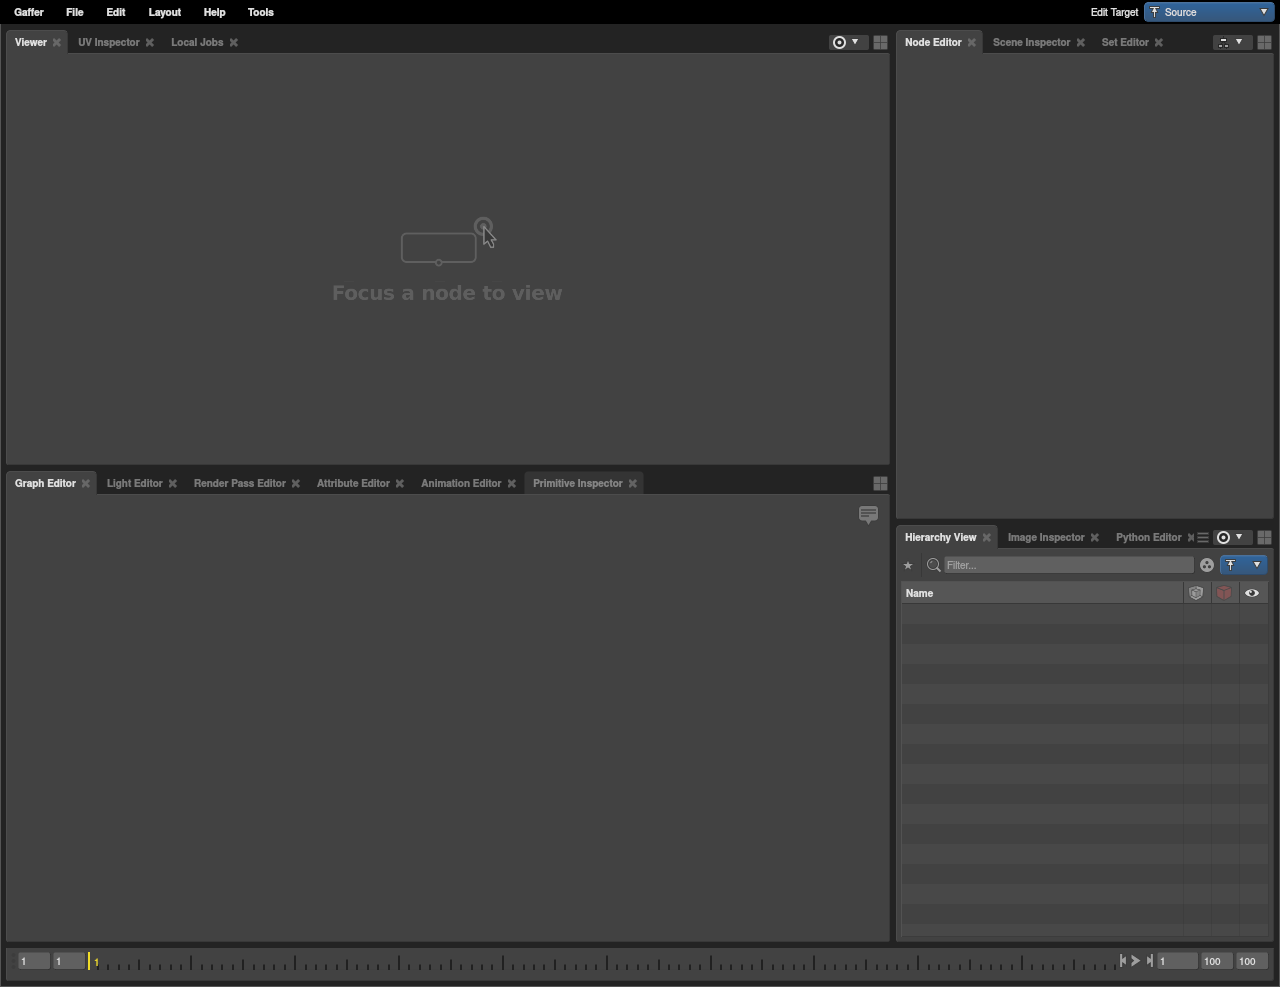
Task: Switch to the Light Editor tab
Action: click(x=134, y=484)
